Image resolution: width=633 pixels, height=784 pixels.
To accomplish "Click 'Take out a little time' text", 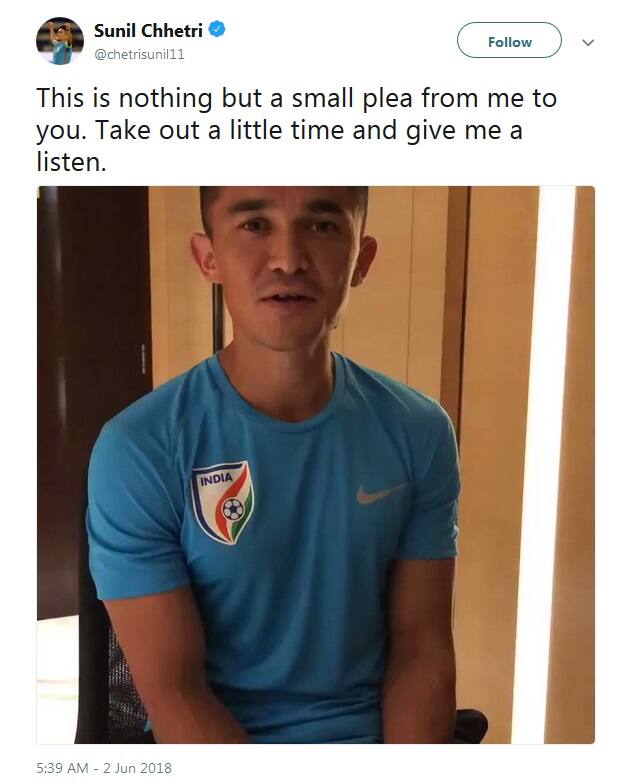I will pos(220,130).
